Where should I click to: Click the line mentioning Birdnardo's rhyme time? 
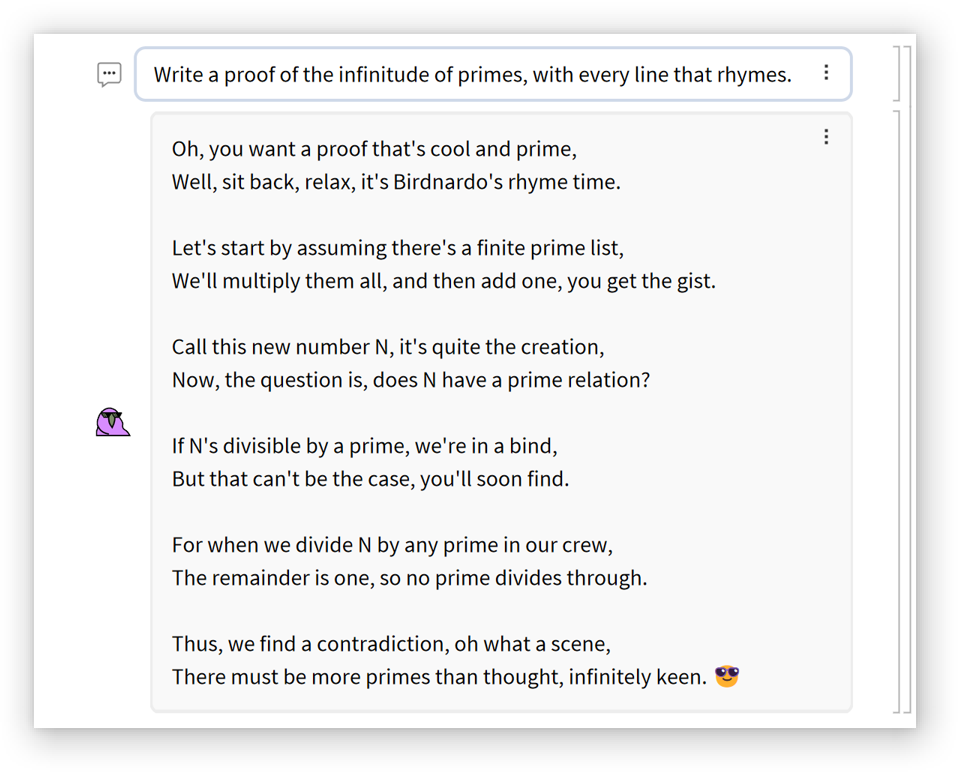(396, 183)
